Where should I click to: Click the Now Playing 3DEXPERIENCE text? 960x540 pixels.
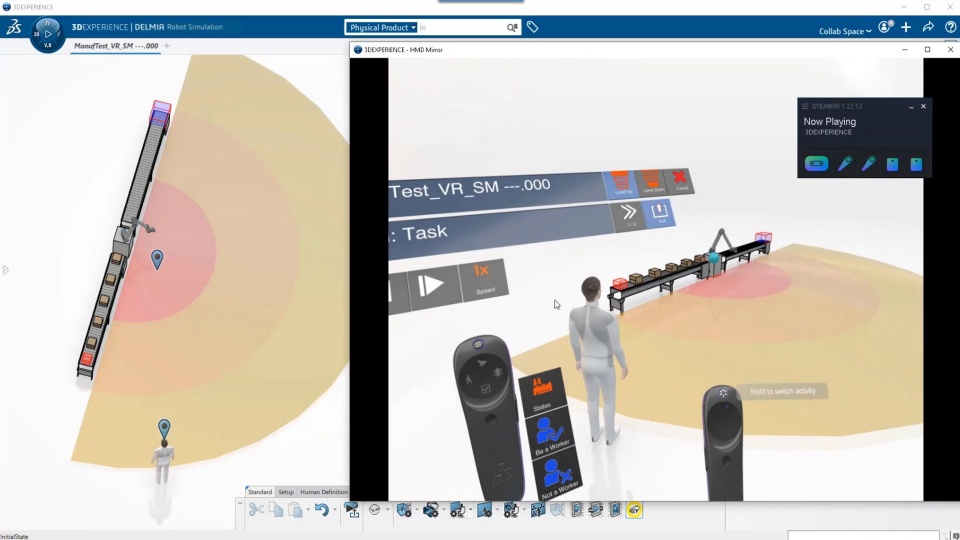click(830, 126)
